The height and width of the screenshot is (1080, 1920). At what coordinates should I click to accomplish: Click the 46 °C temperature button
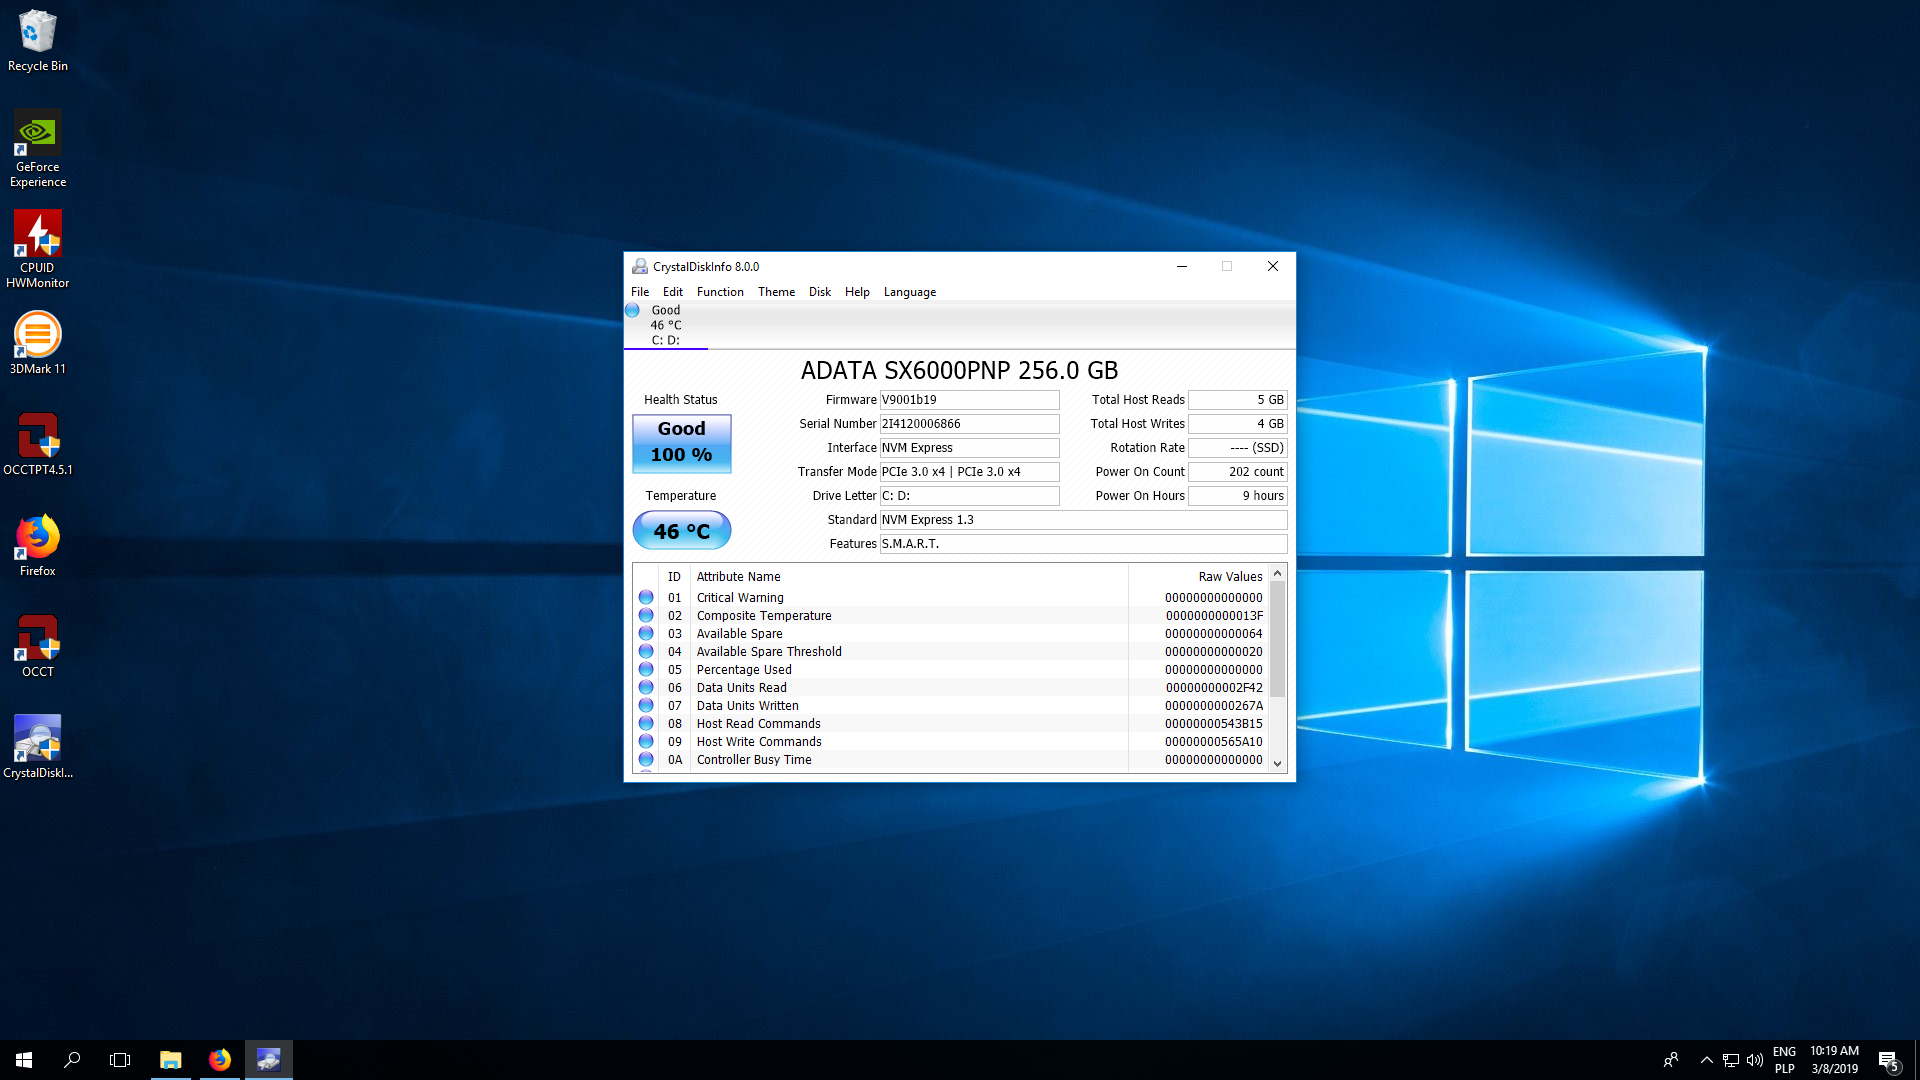pos(682,531)
